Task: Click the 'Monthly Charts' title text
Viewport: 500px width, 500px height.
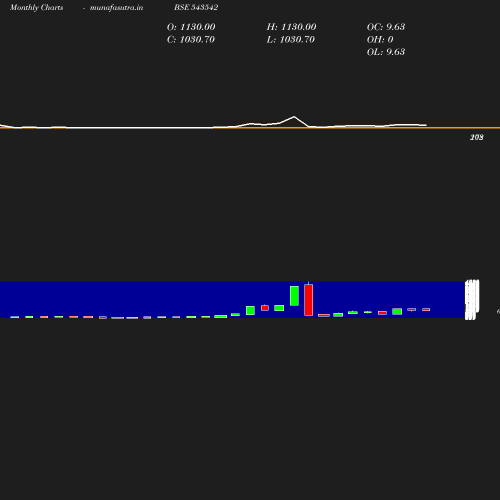Action: tap(37, 7)
